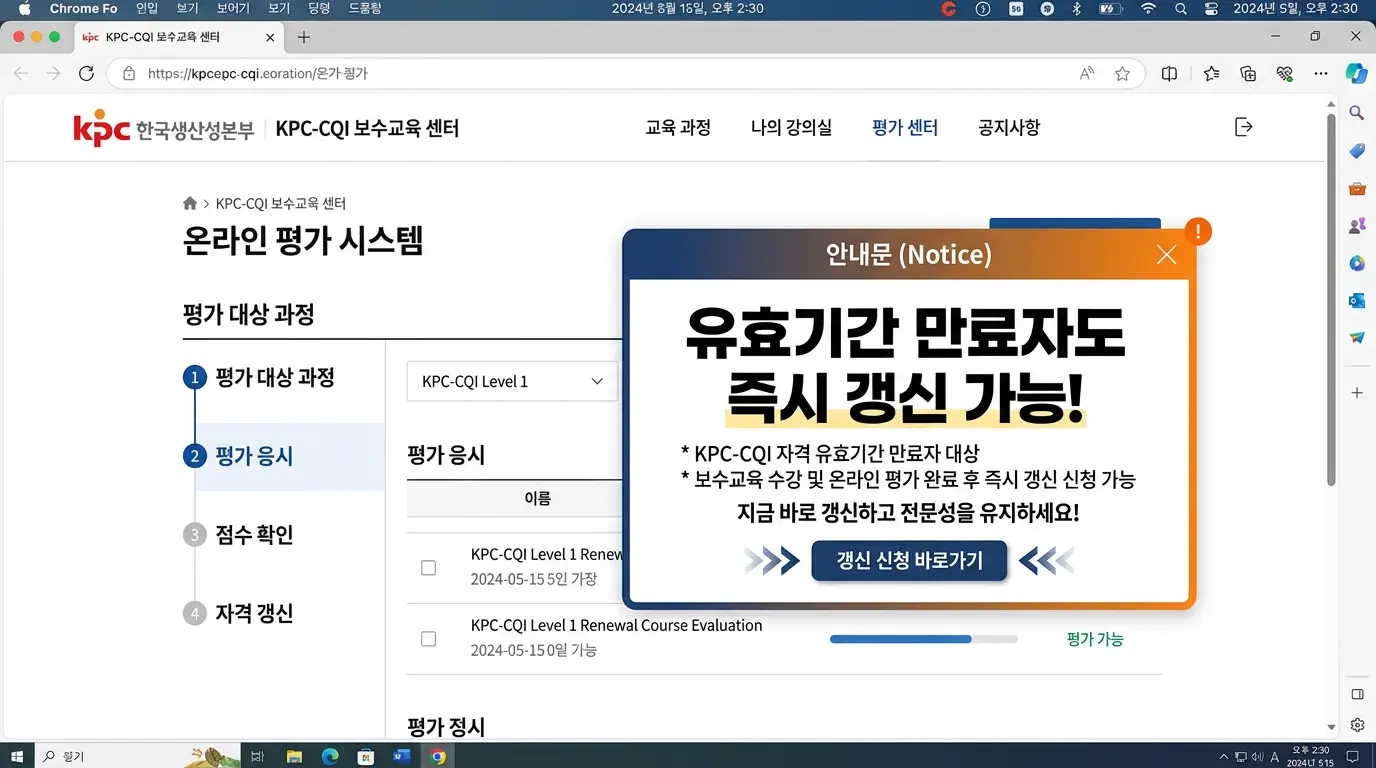Viewport: 1376px width, 768px height.
Task: Open the Collections icon
Action: pos(1248,73)
